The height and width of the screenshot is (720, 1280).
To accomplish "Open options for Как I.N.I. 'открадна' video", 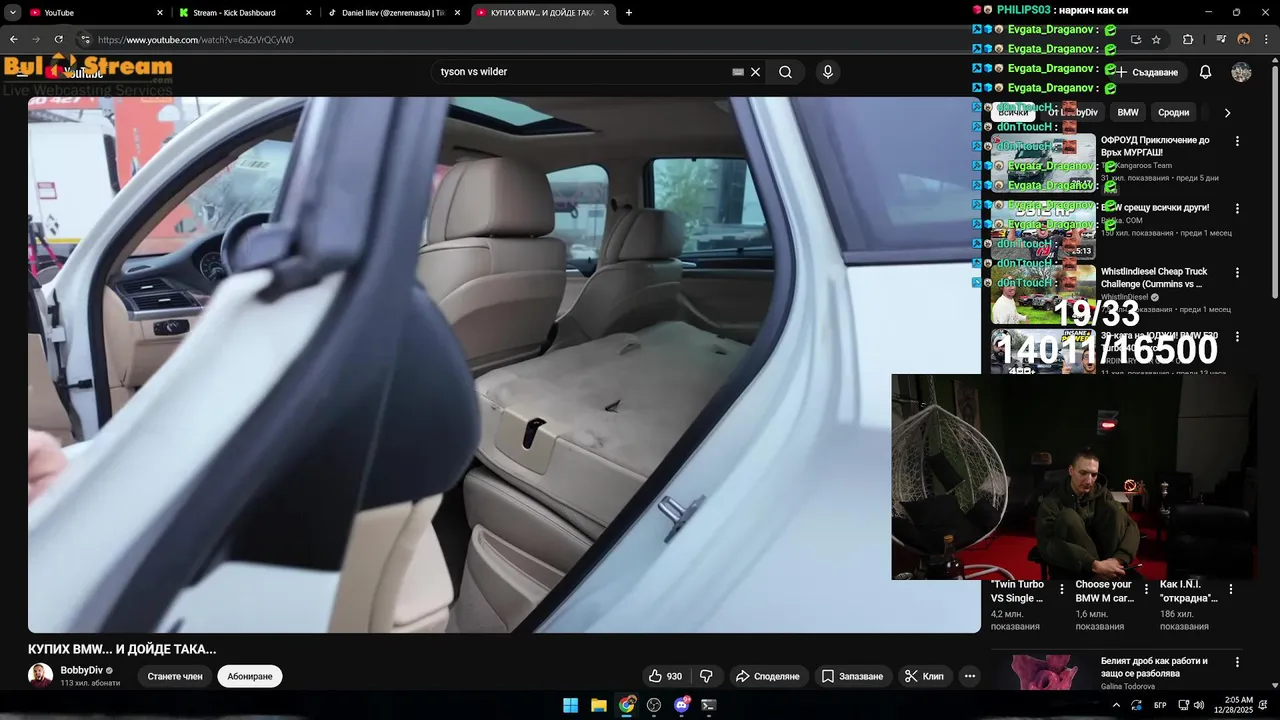I will tap(1230, 590).
